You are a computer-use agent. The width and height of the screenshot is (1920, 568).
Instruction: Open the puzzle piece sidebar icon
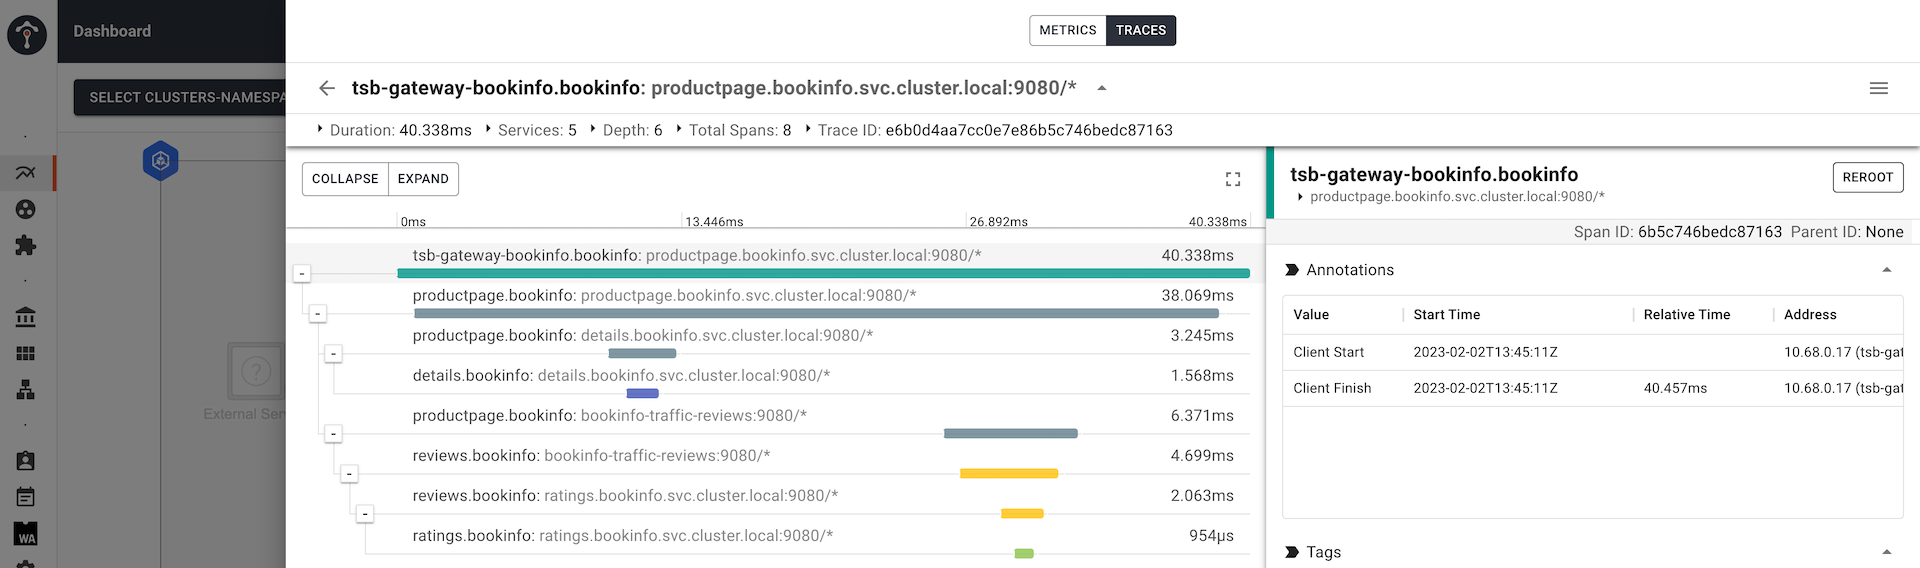26,245
